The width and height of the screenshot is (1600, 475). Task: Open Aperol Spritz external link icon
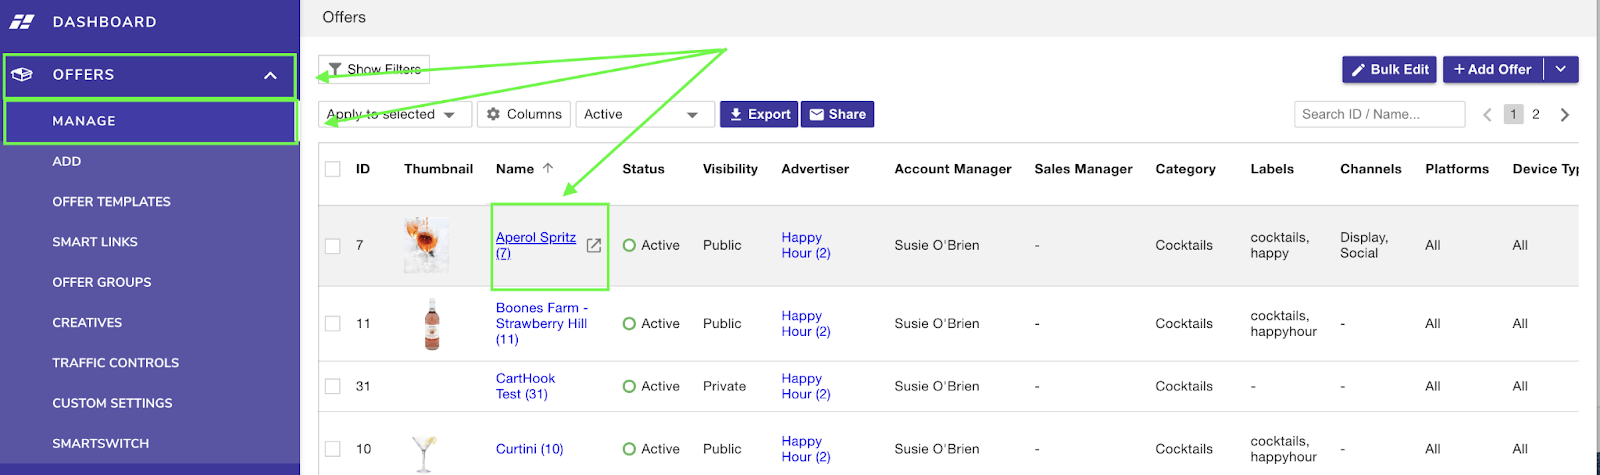coord(594,245)
